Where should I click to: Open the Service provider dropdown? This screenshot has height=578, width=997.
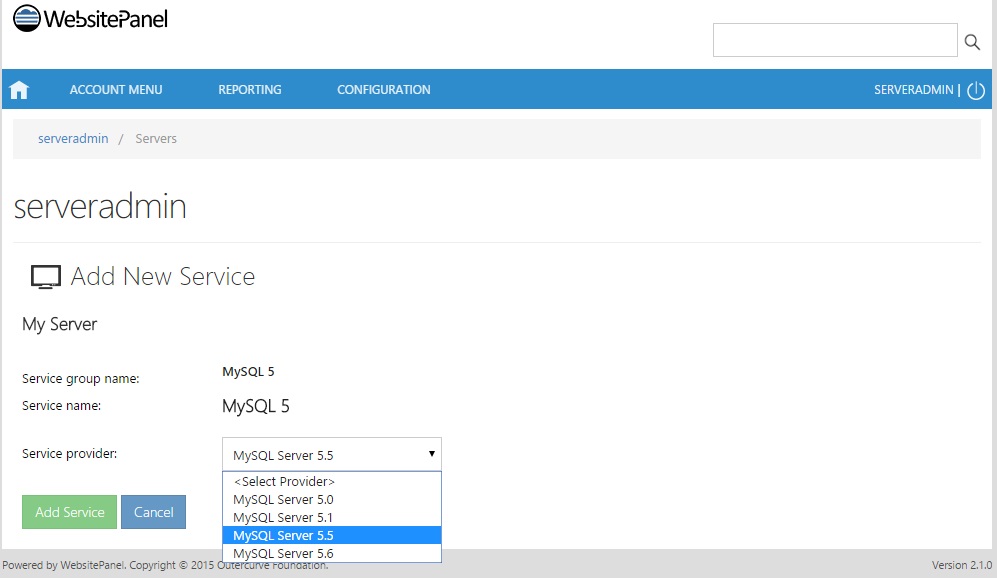331,455
